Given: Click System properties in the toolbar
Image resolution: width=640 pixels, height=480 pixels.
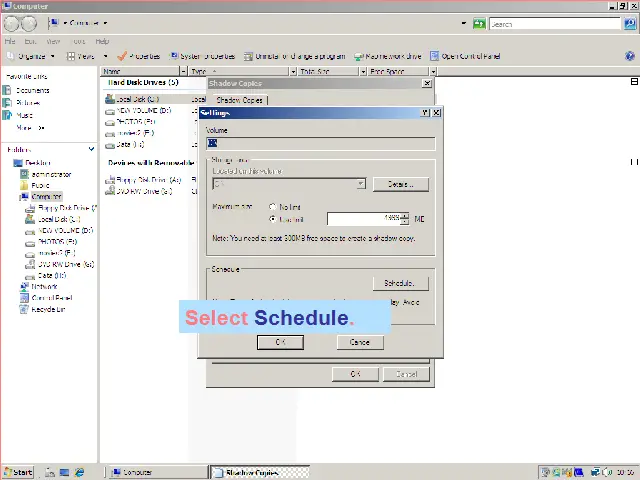Looking at the screenshot, I should point(203,56).
